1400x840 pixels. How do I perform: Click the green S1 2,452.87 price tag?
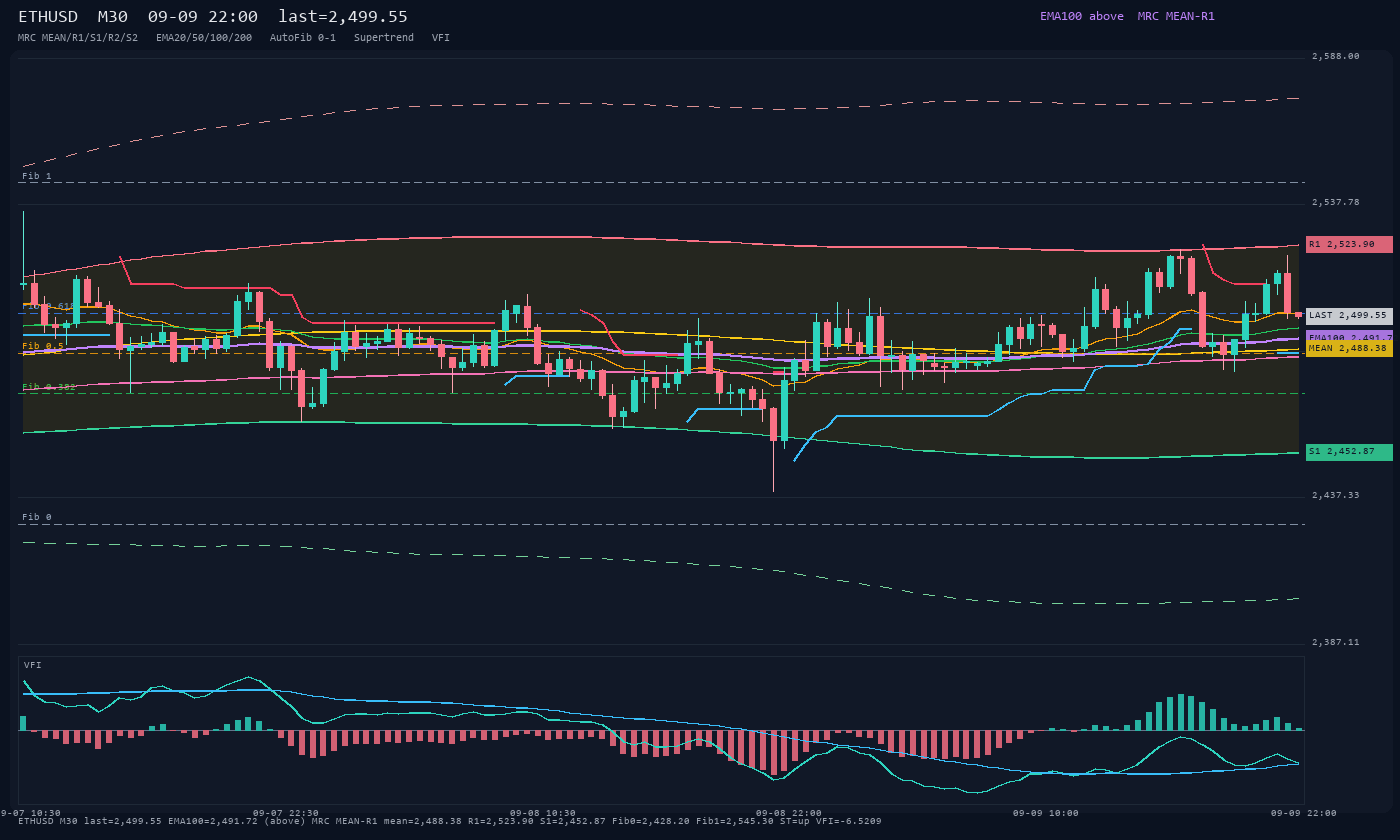point(1349,452)
